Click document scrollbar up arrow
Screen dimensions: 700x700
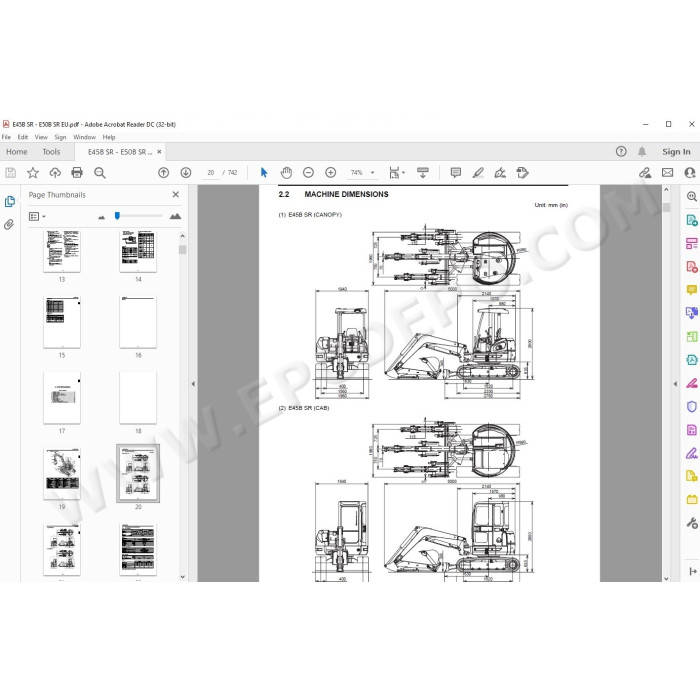(666, 189)
